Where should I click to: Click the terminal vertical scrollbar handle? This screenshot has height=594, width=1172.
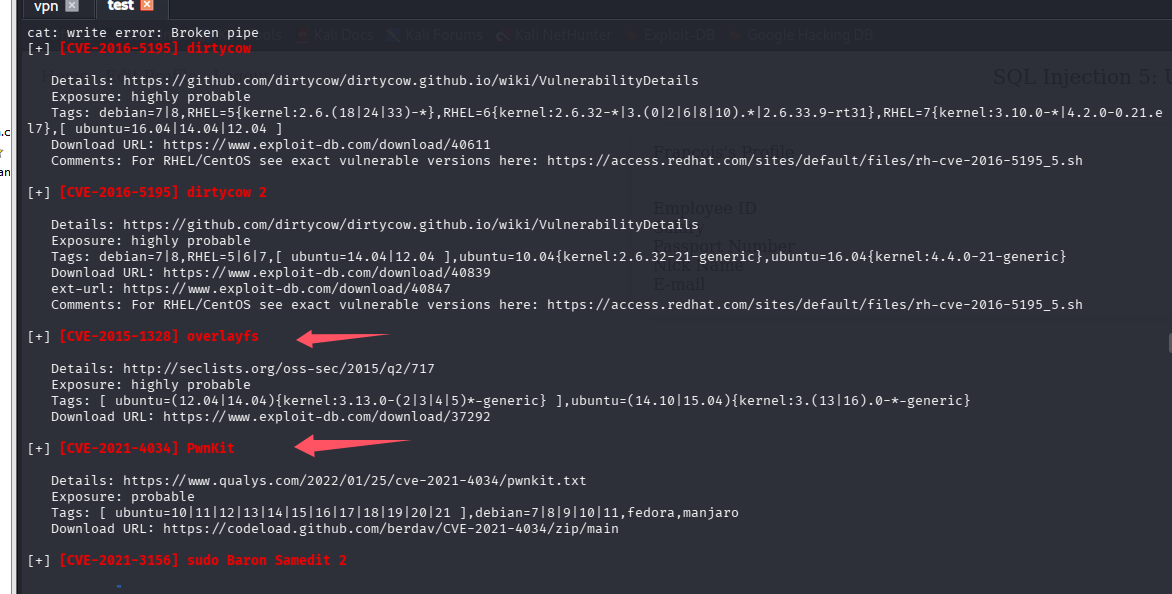click(1167, 342)
